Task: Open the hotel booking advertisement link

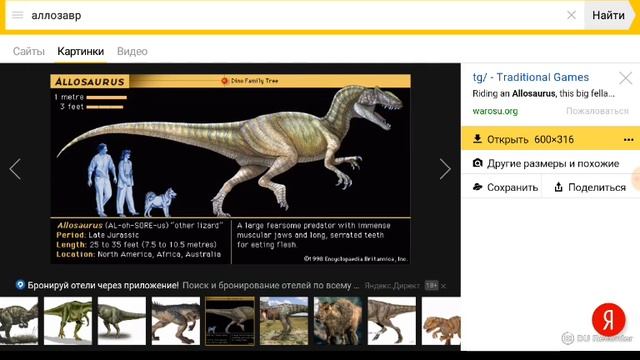Action: [187, 285]
